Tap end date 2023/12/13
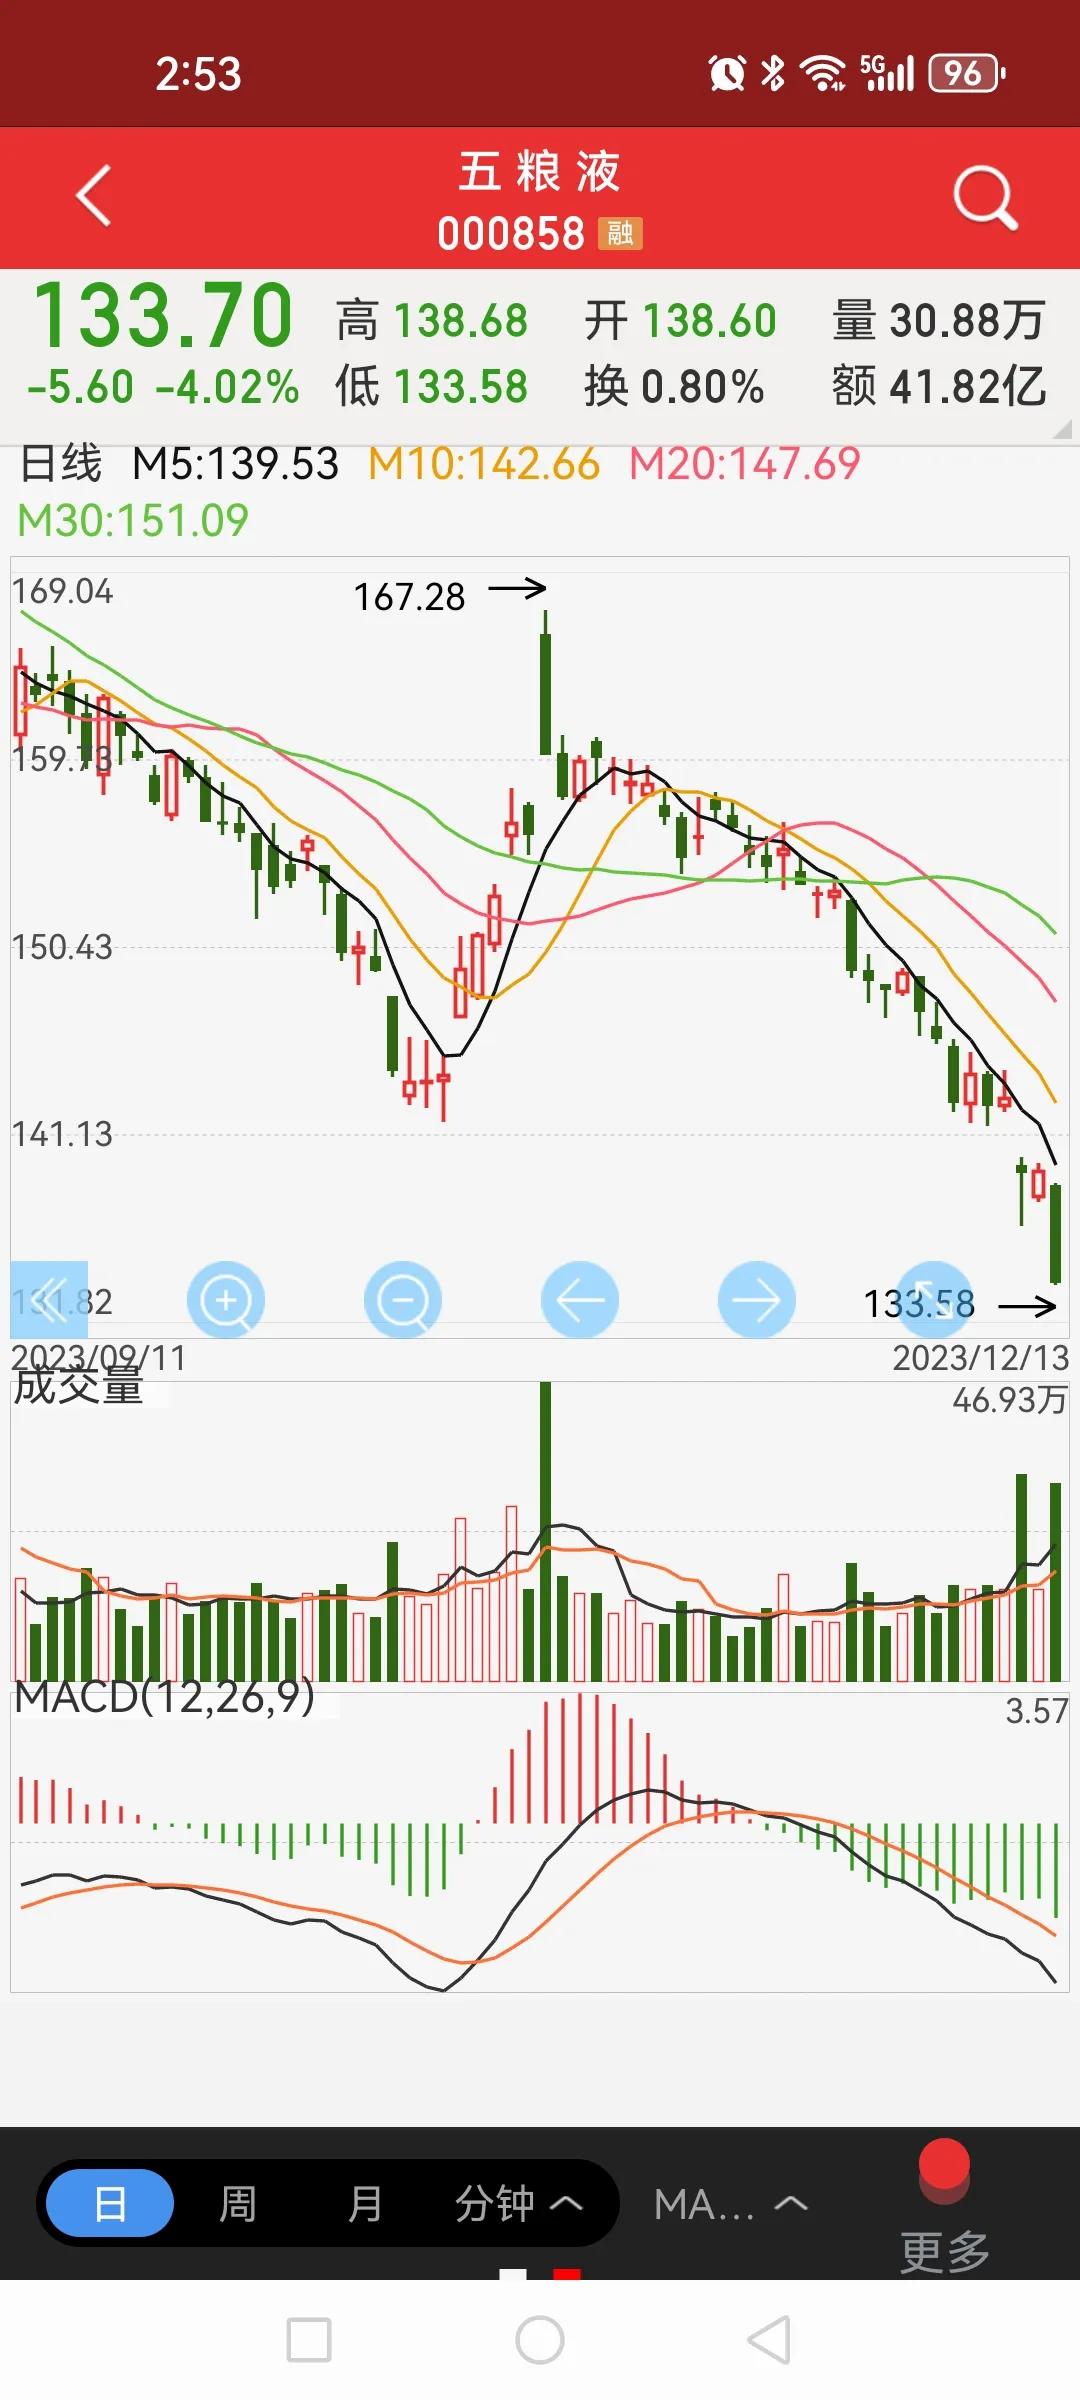Image resolution: width=1080 pixels, height=2400 pixels. pos(981,1358)
